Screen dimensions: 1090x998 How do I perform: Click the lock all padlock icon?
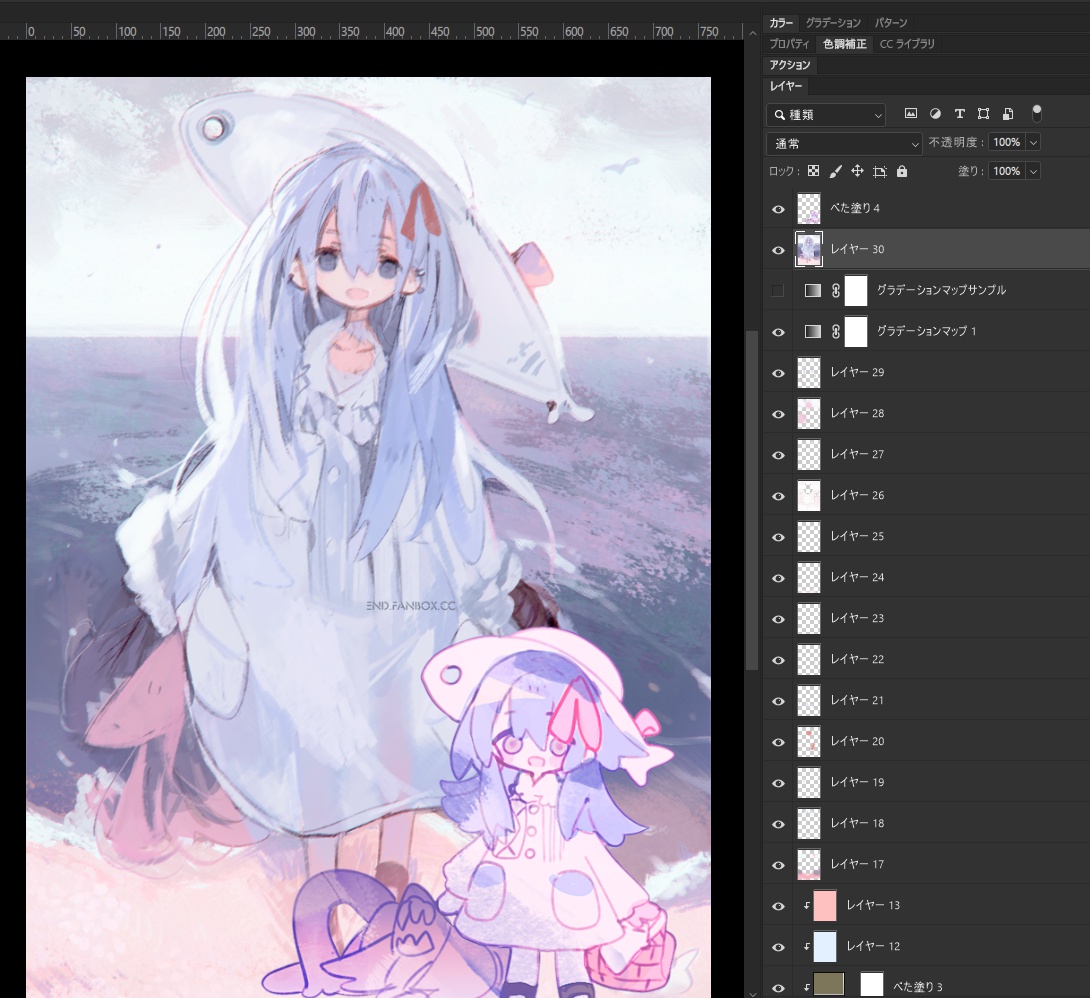902,172
